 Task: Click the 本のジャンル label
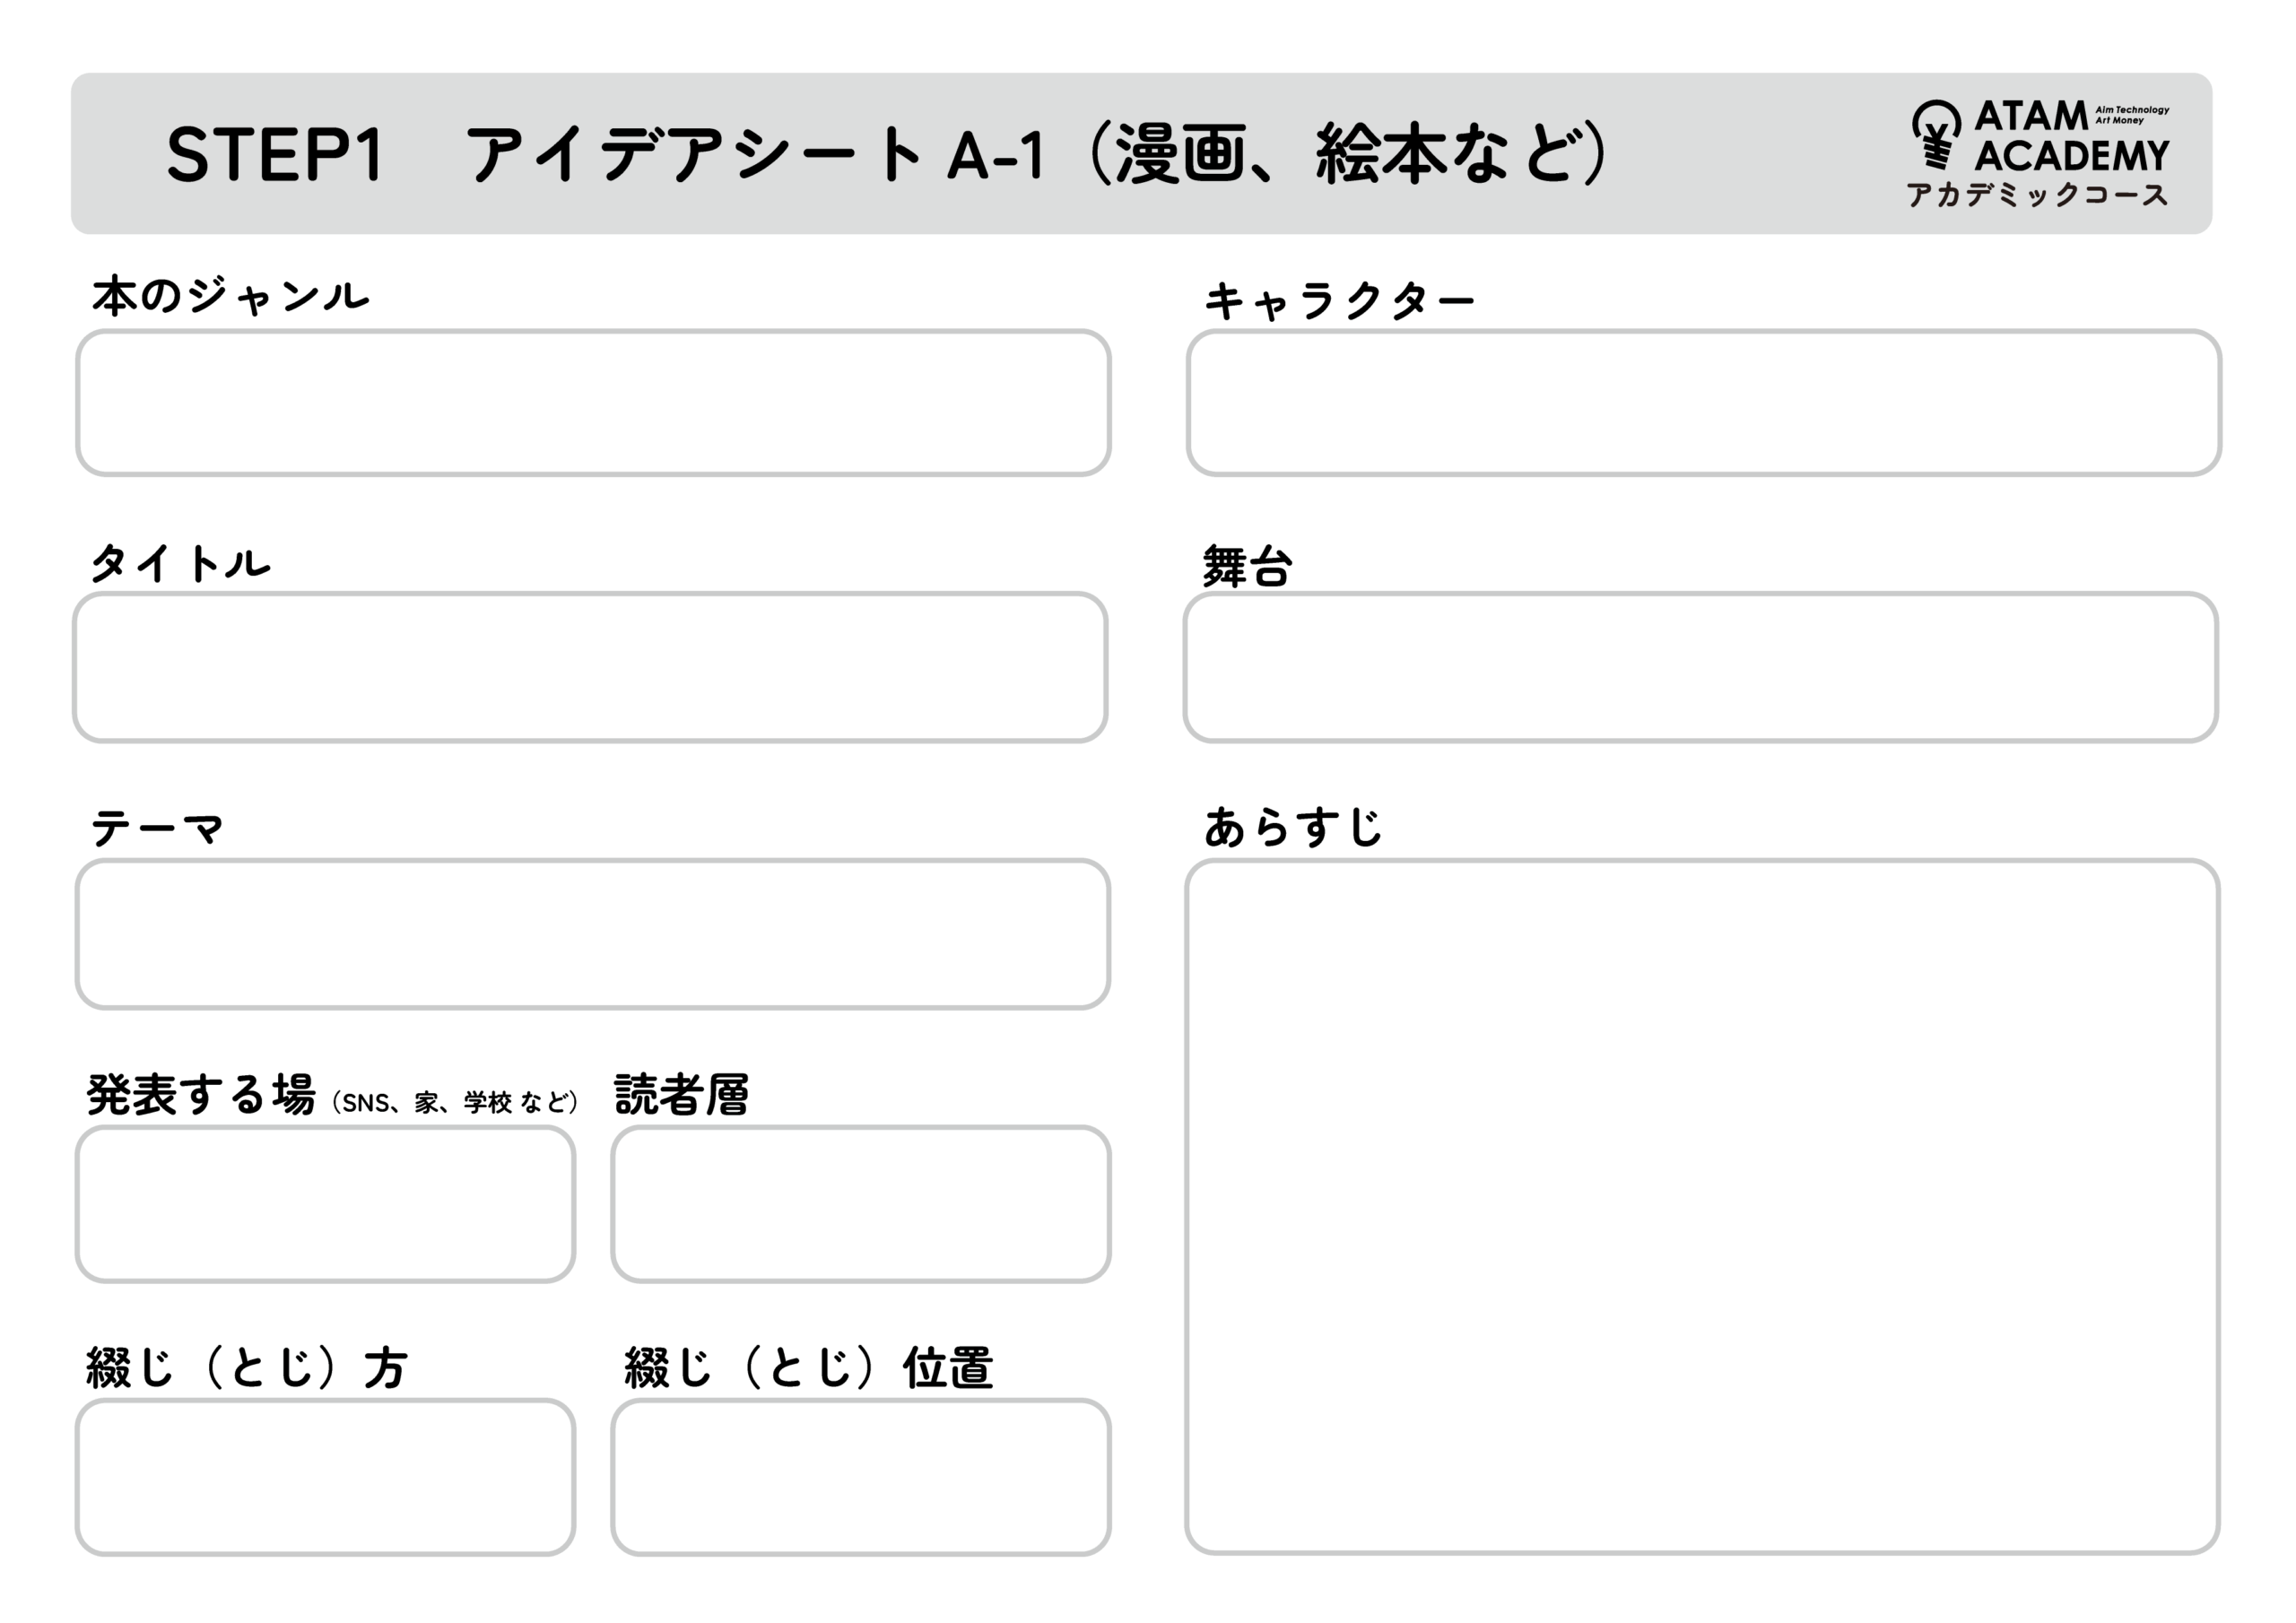click(231, 296)
